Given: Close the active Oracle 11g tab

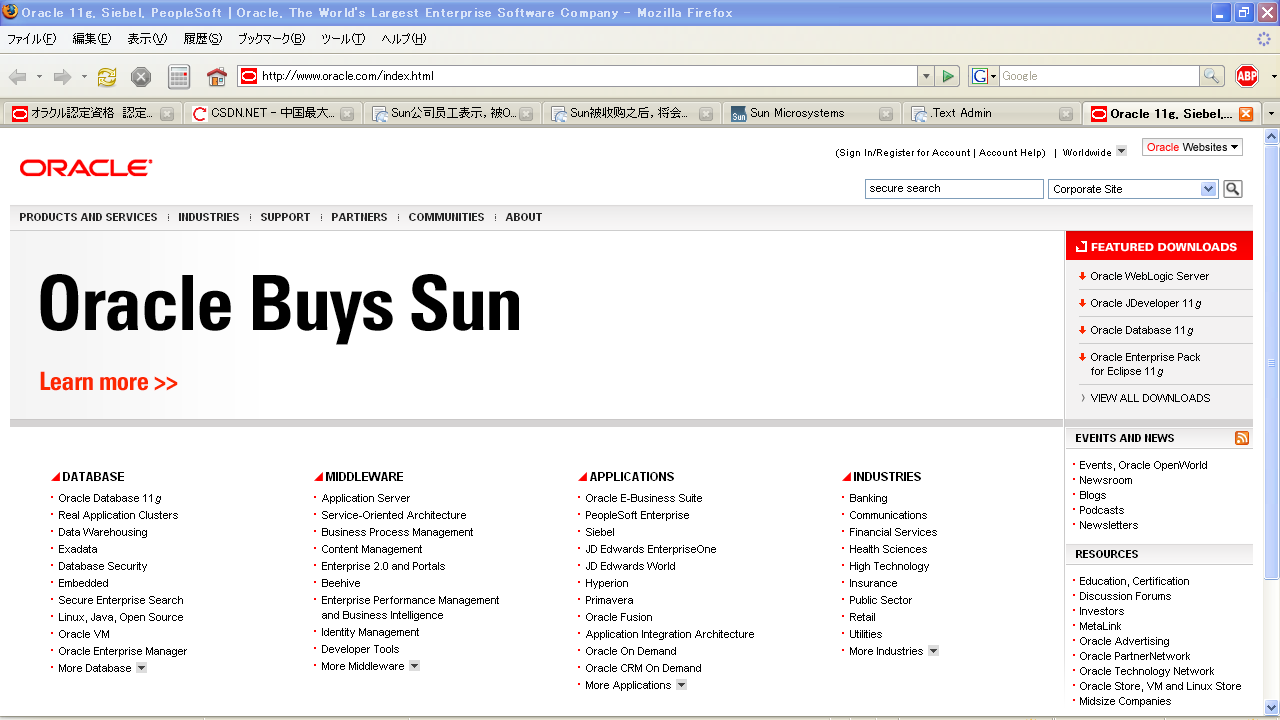Looking at the screenshot, I should click(x=1246, y=114).
